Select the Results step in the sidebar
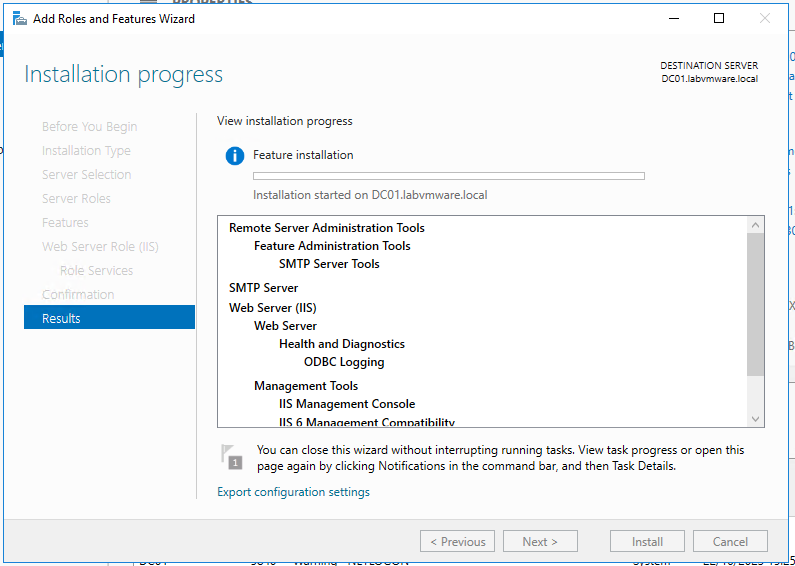The height and width of the screenshot is (566, 795). [x=110, y=319]
